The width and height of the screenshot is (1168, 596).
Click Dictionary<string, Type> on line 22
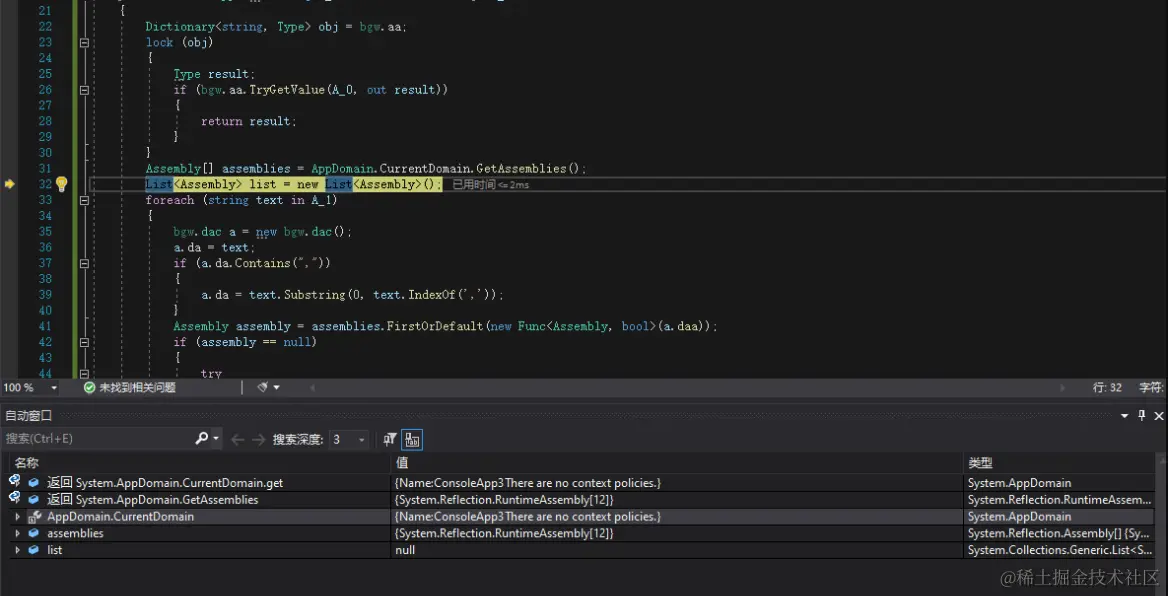click(x=229, y=27)
